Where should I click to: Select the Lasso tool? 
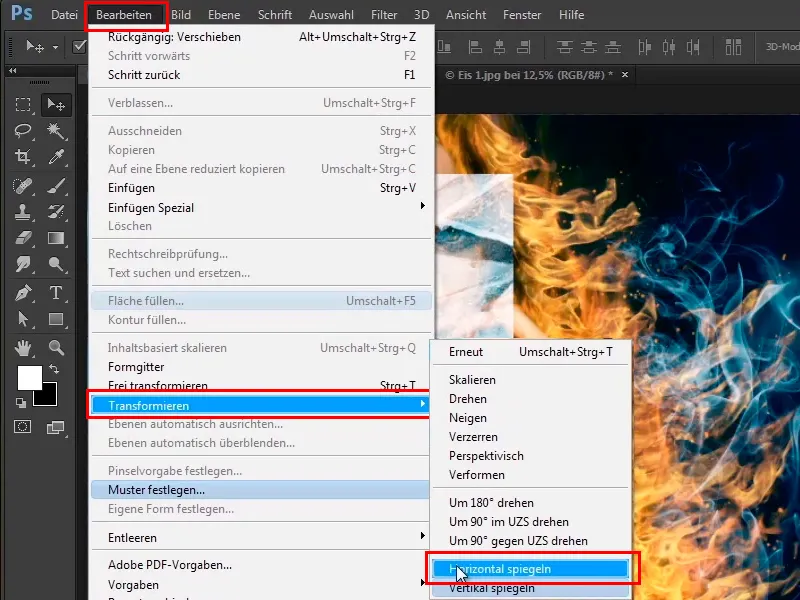coord(23,131)
